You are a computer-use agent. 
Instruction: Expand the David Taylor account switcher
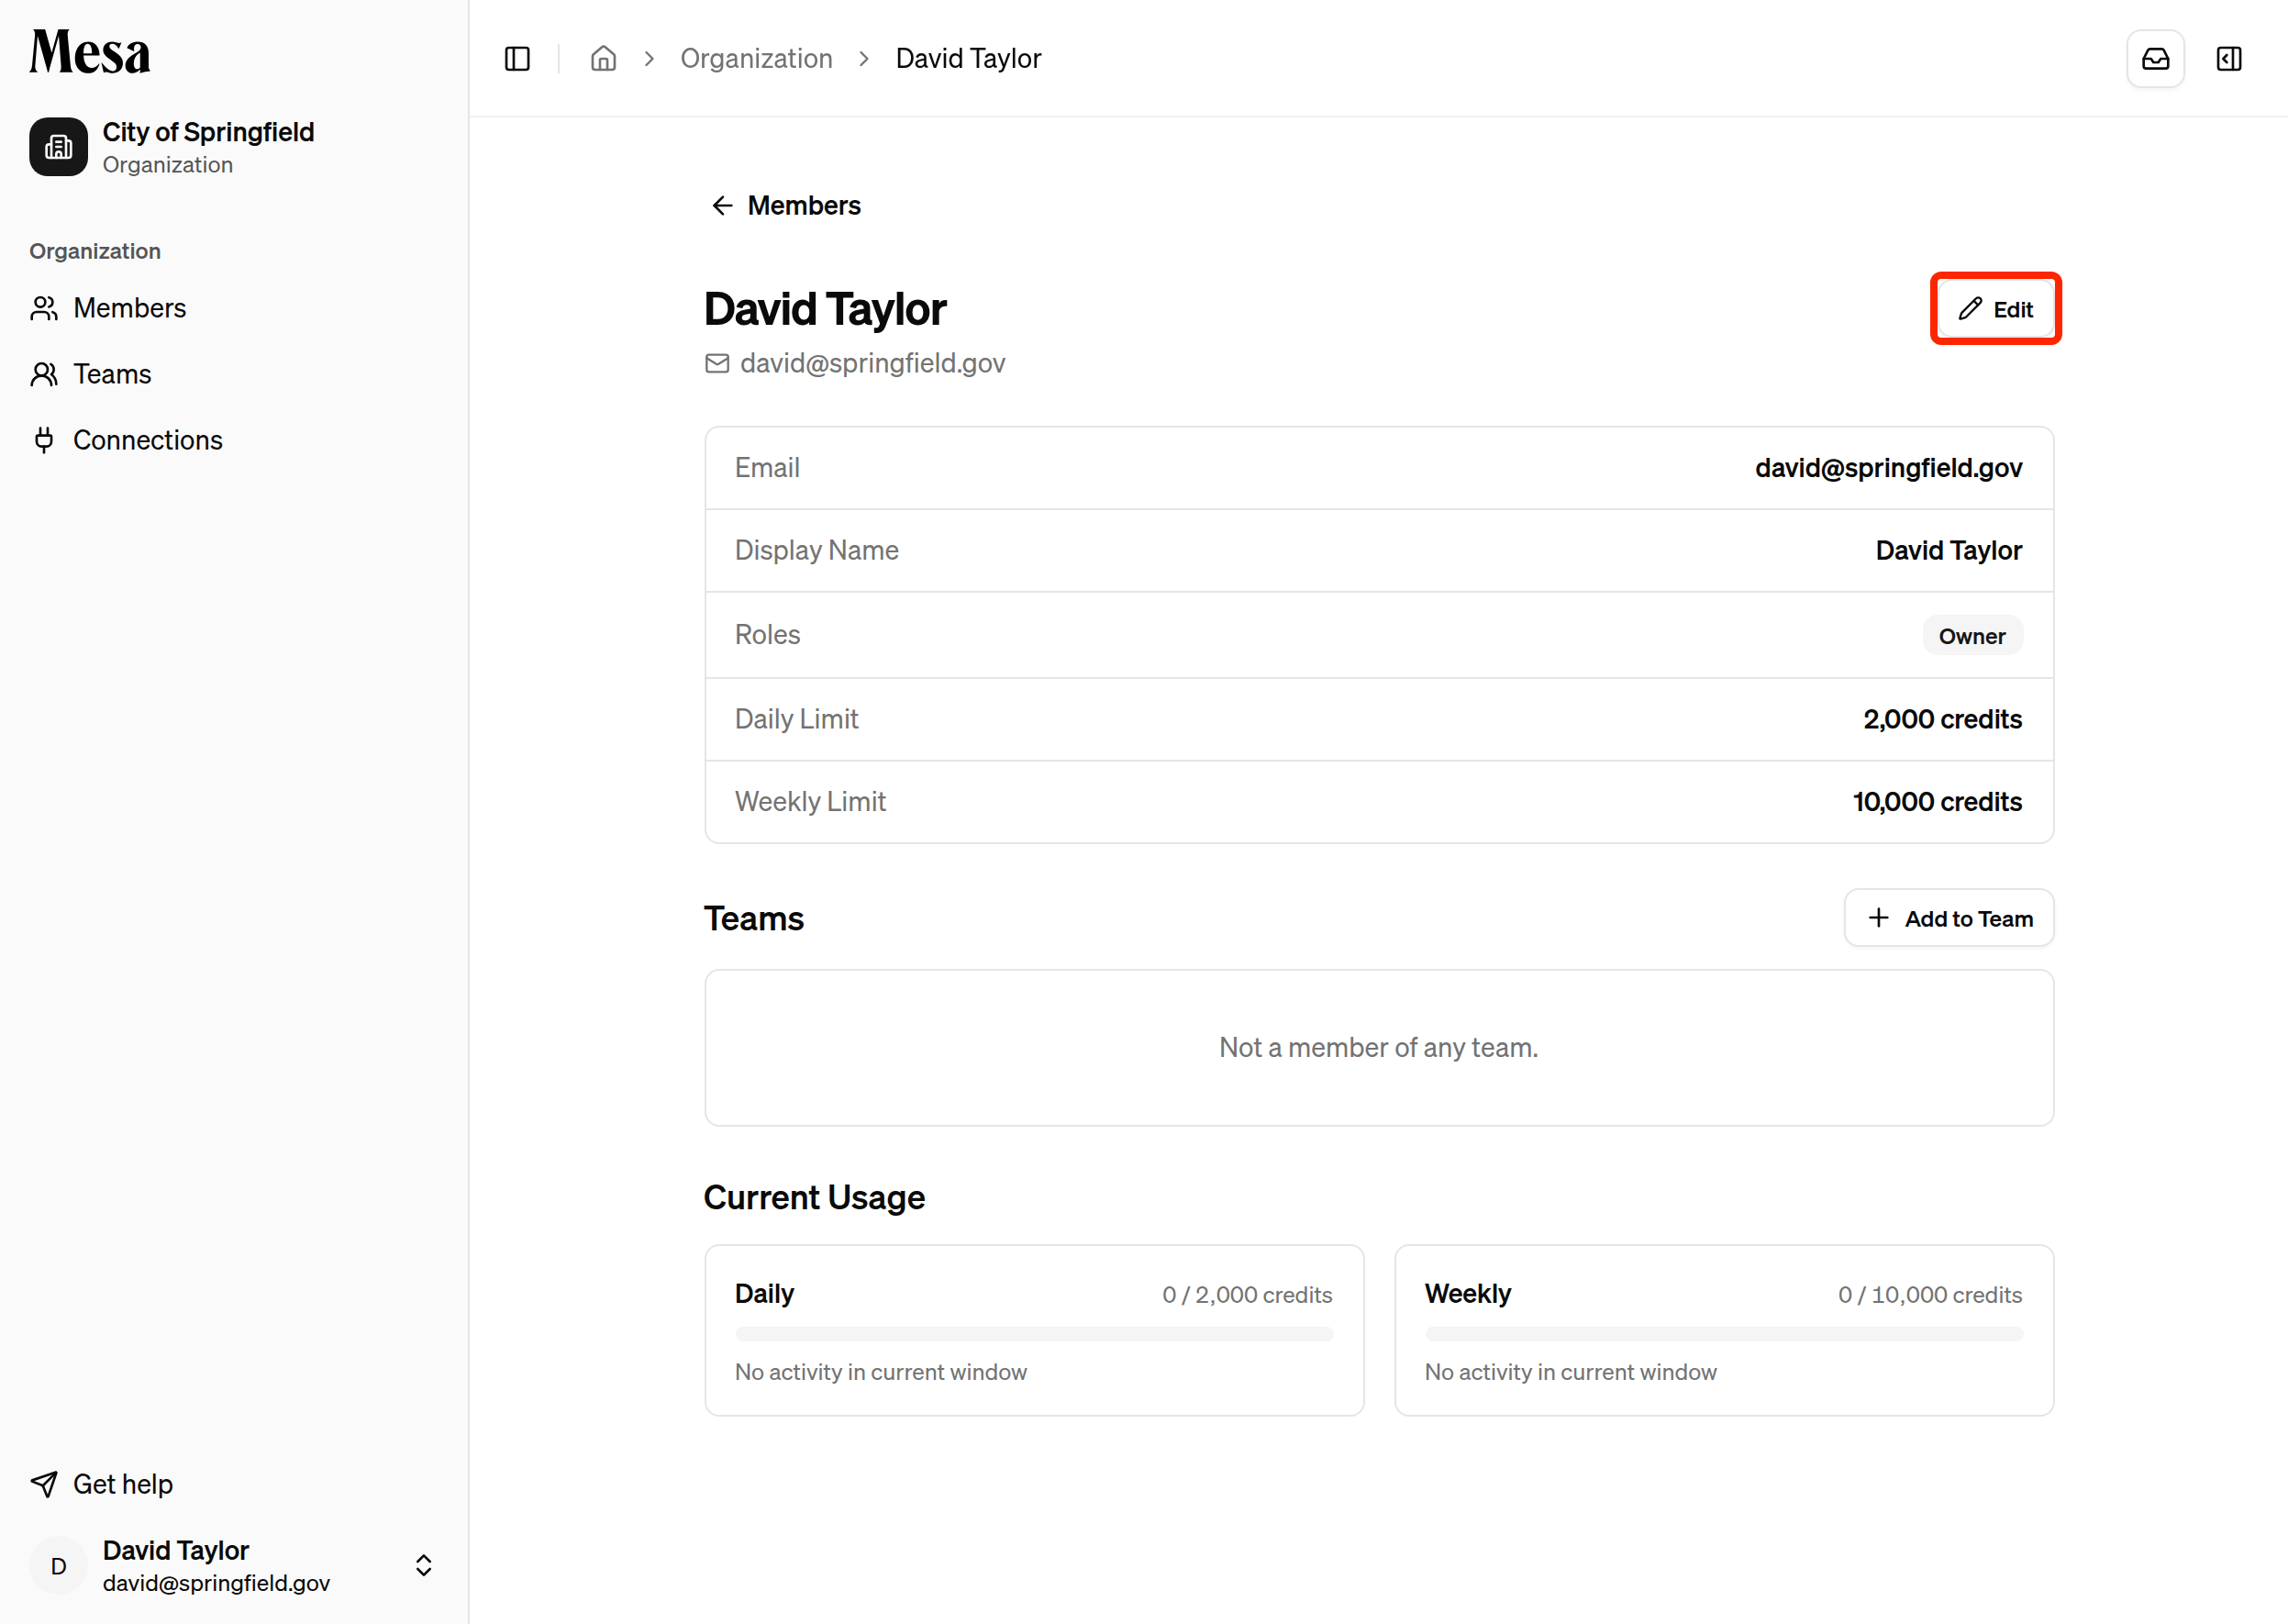point(423,1565)
